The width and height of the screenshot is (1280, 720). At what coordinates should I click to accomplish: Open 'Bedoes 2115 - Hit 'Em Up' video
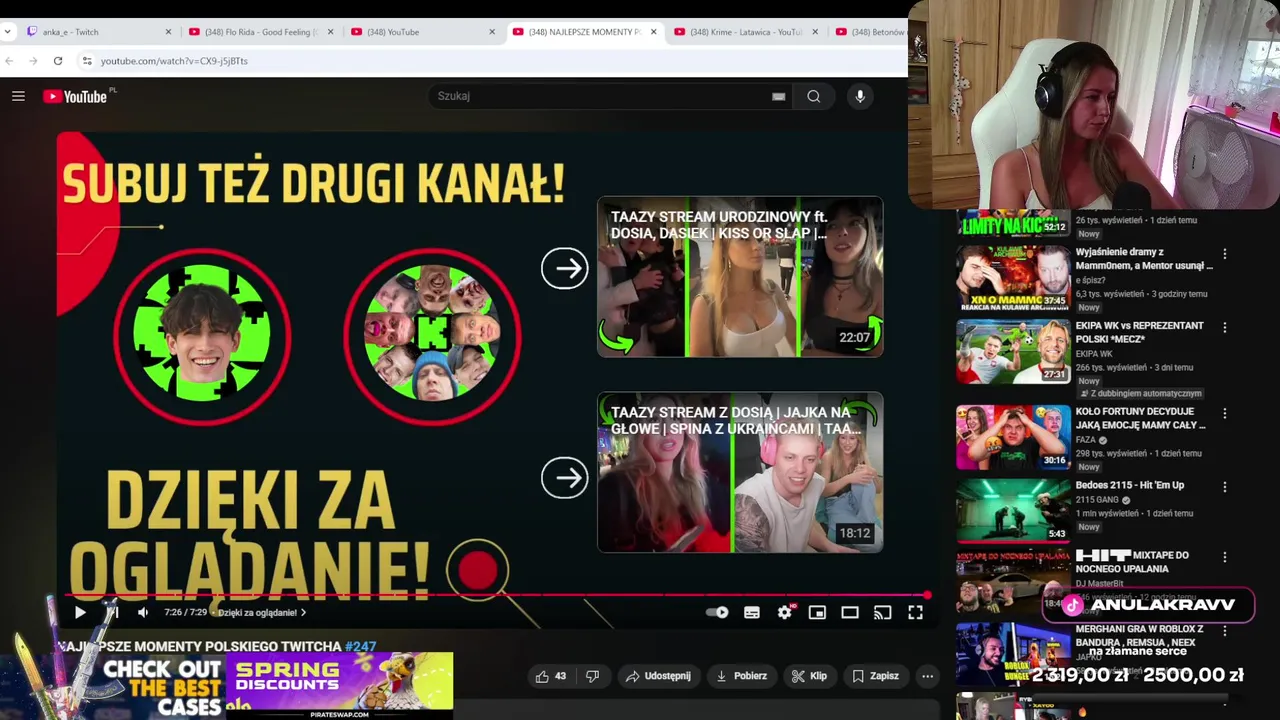coord(1129,485)
